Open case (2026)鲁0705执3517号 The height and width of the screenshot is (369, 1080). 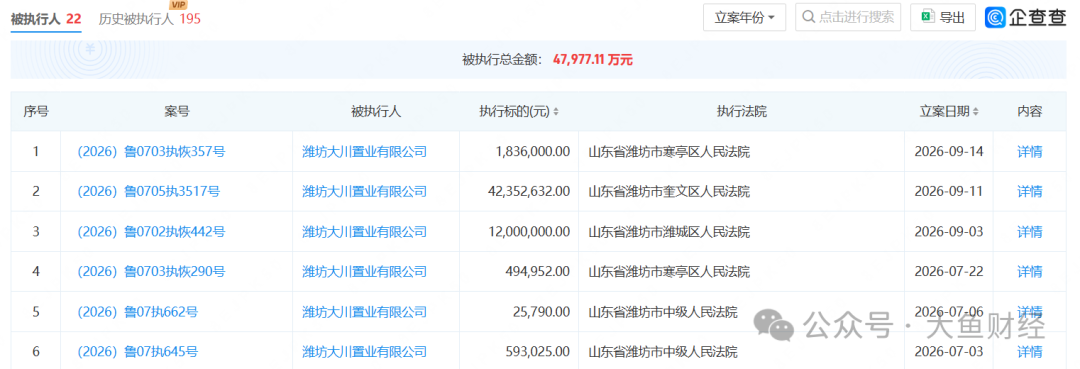click(149, 191)
